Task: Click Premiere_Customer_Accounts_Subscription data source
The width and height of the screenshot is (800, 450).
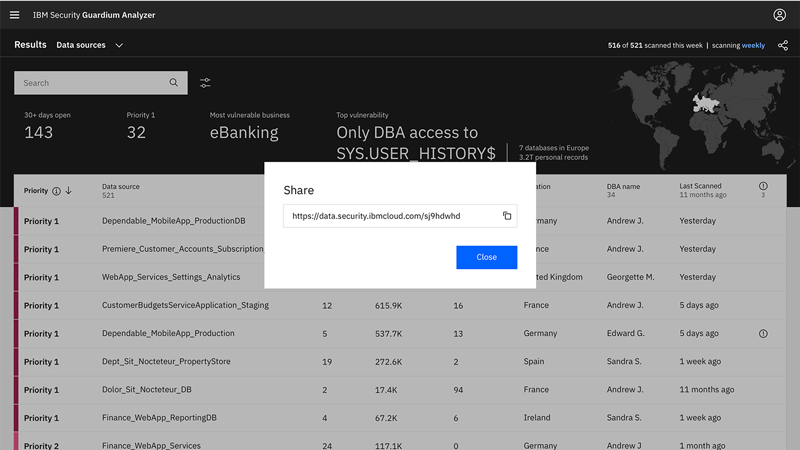Action: [183, 249]
